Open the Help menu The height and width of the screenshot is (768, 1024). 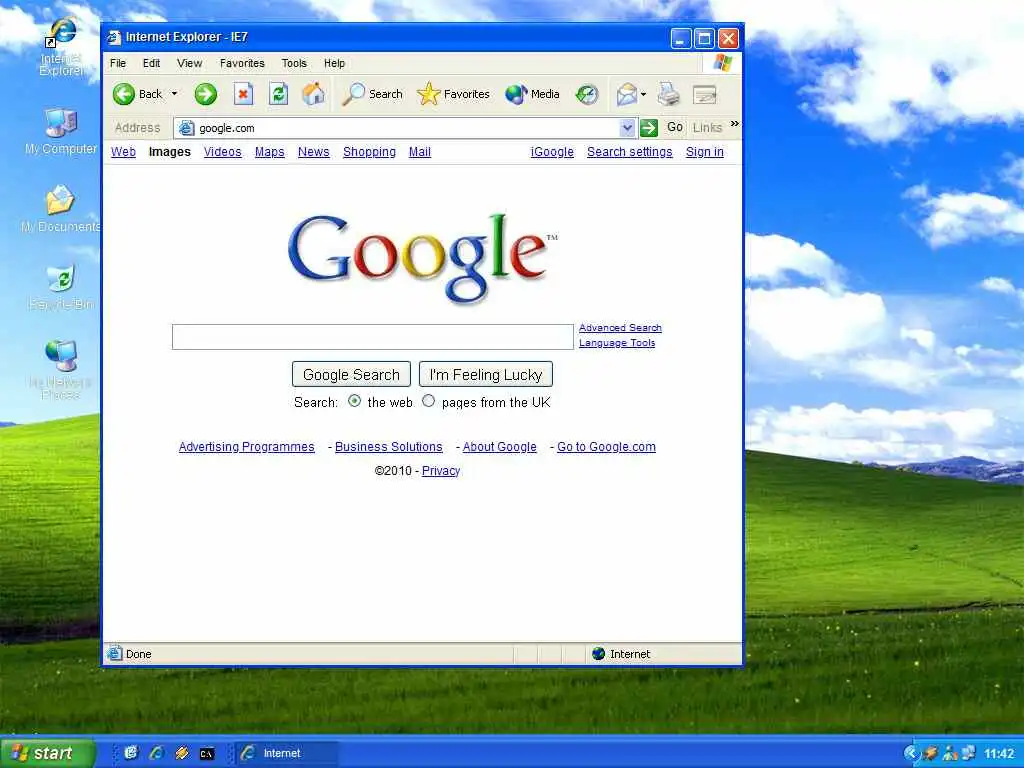(x=334, y=63)
